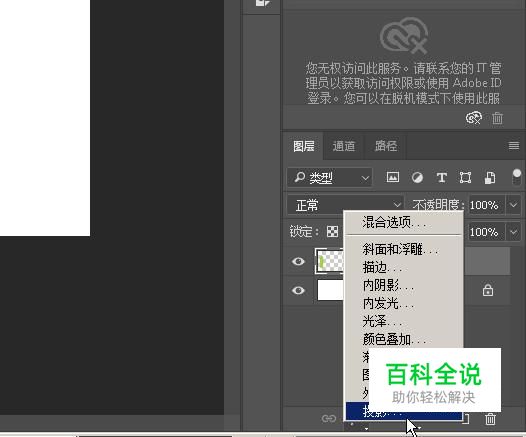Click lock icon on Background layer
Screen dimensions: 526x437
(488, 290)
